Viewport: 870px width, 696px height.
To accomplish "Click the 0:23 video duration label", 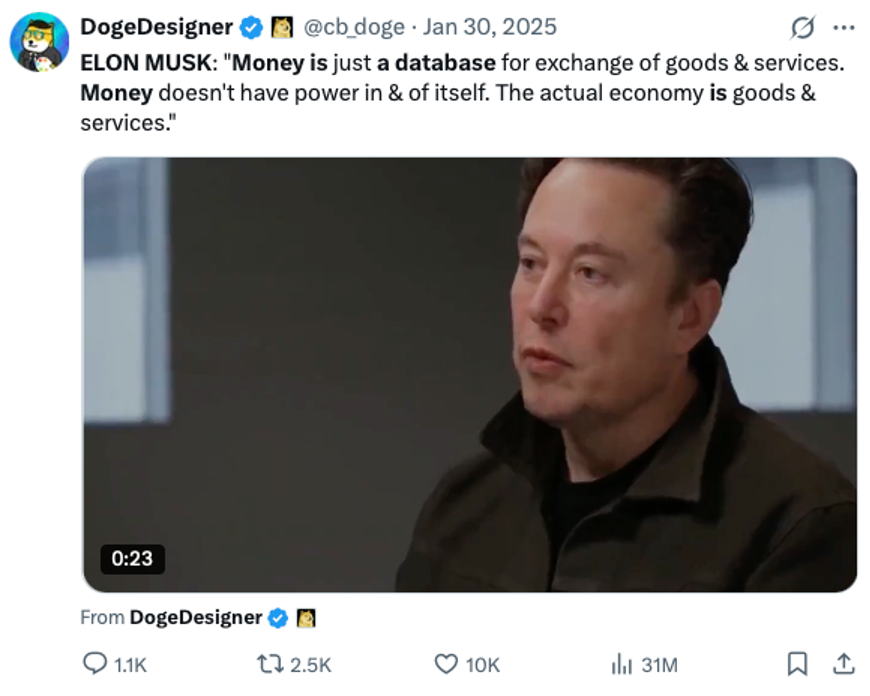I will tap(132, 558).
